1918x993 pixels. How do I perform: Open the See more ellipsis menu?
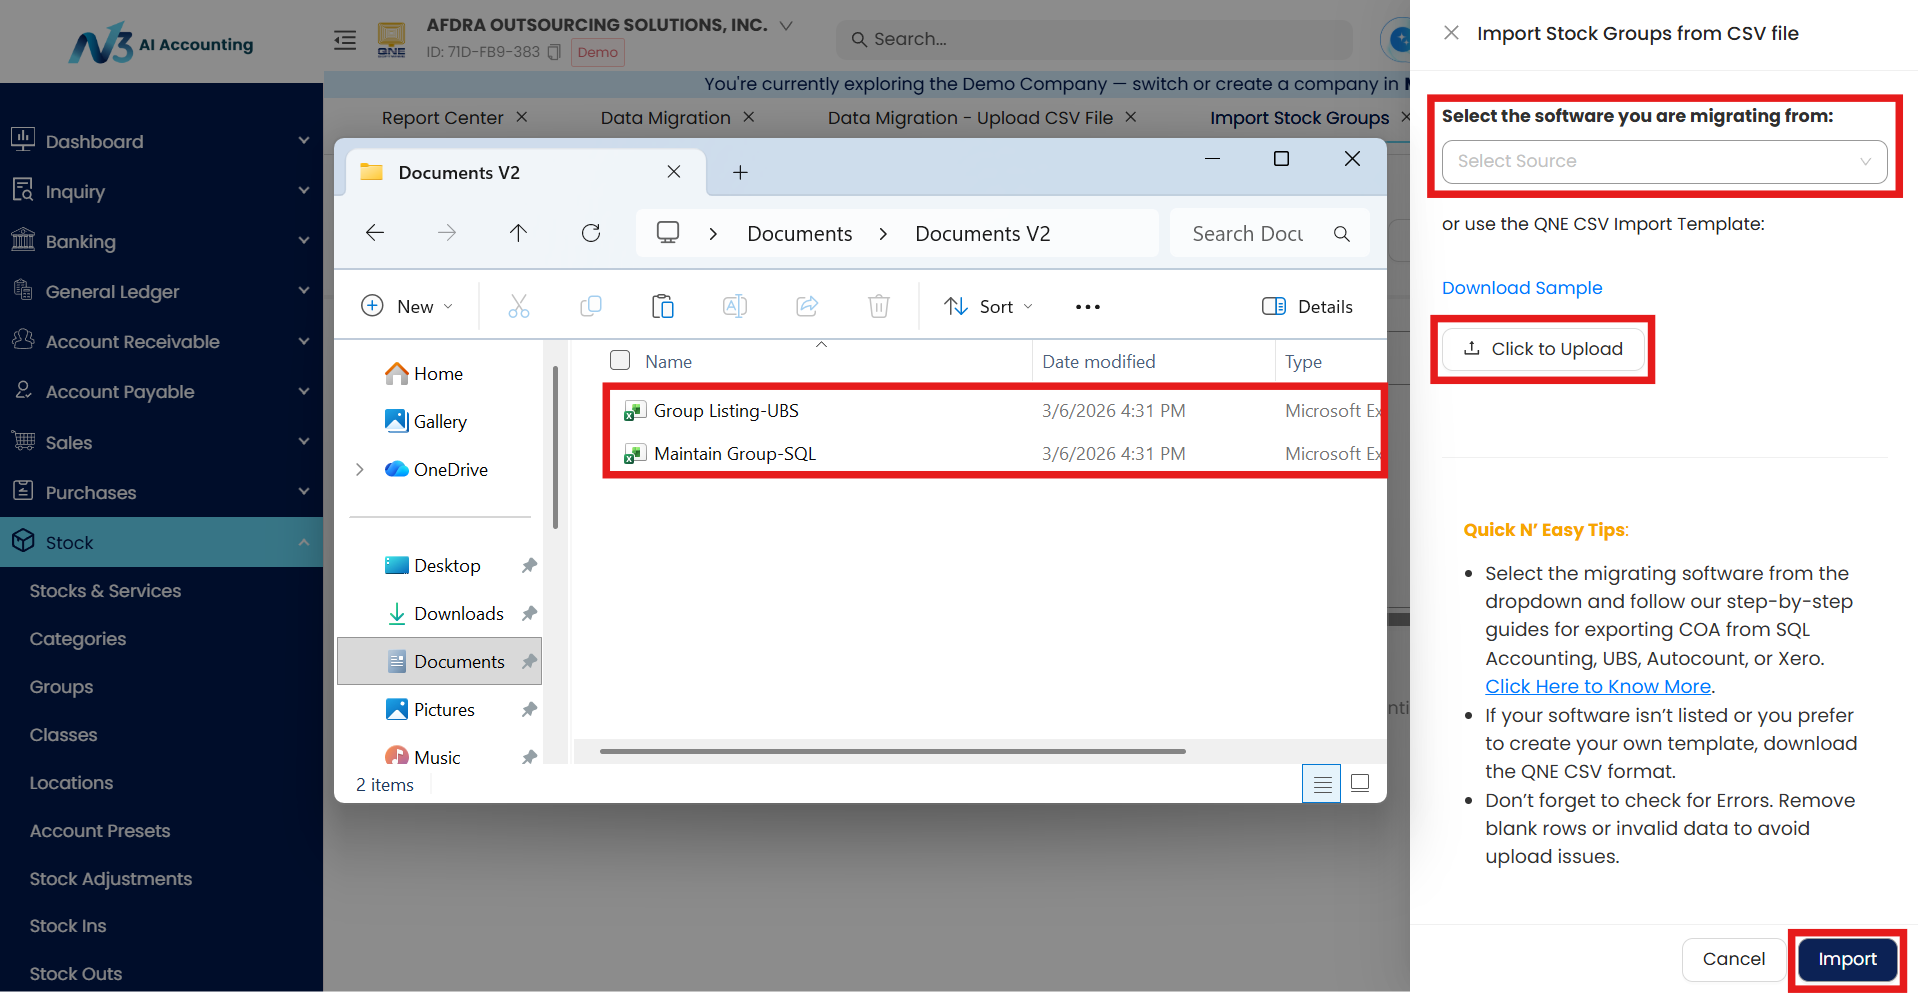(1088, 307)
